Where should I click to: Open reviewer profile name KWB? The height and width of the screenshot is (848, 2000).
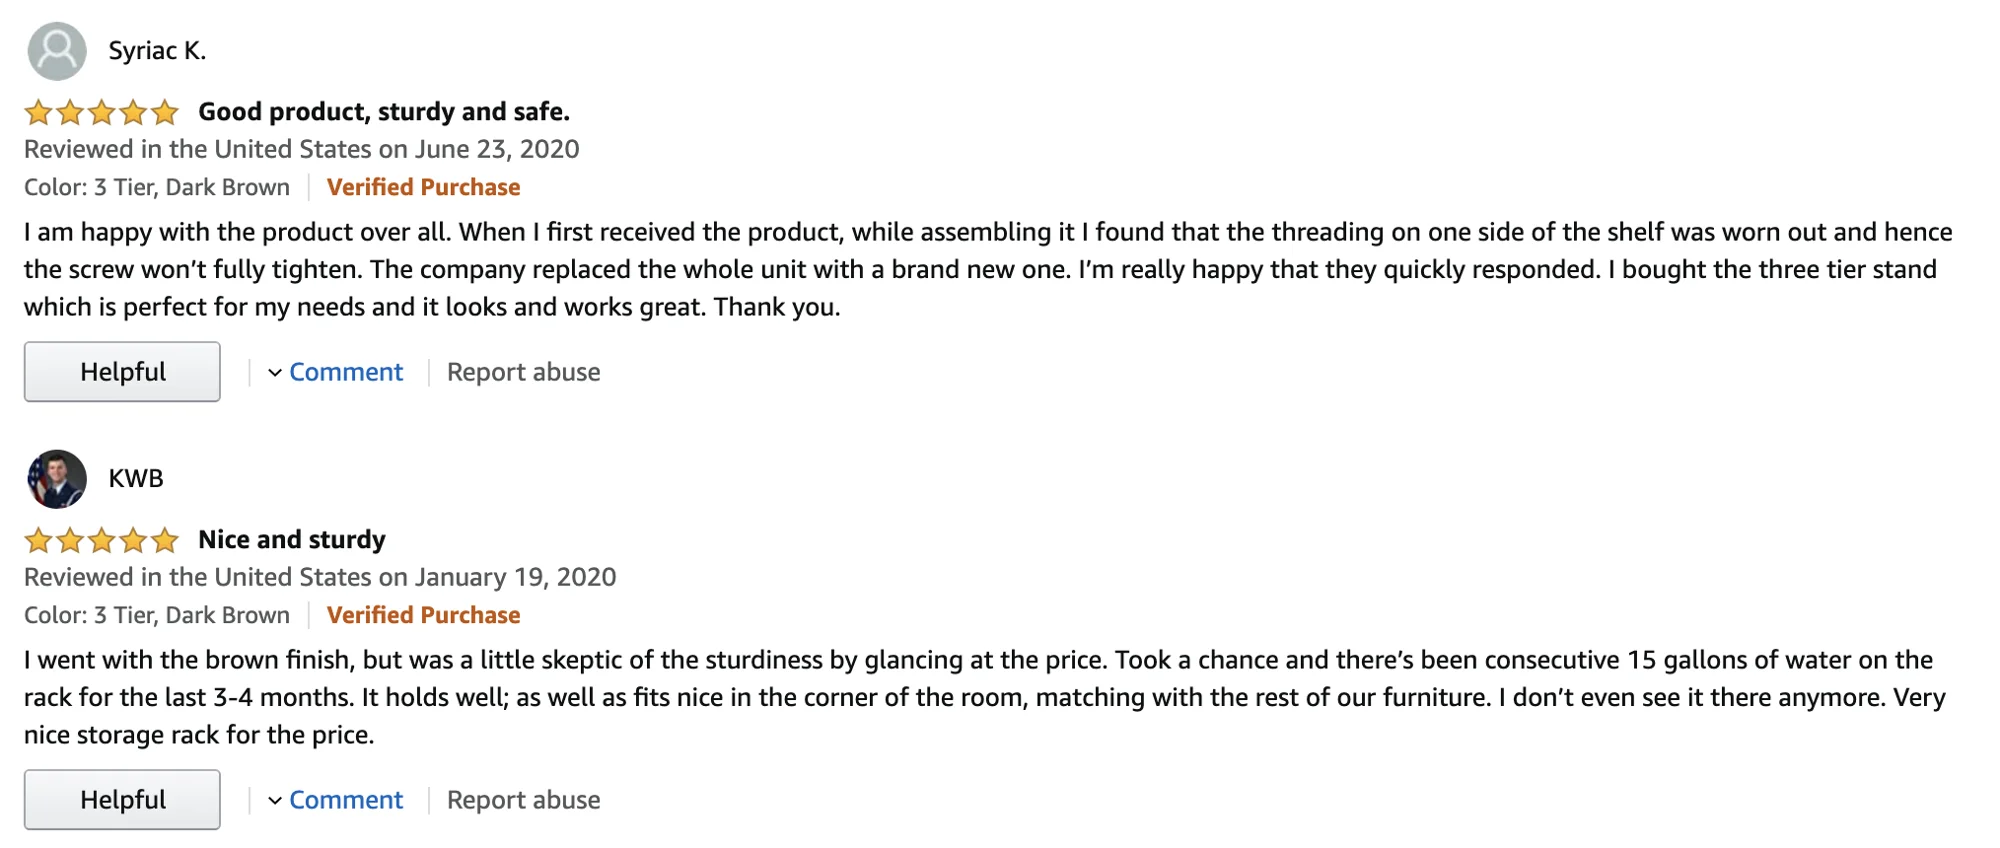point(136,479)
